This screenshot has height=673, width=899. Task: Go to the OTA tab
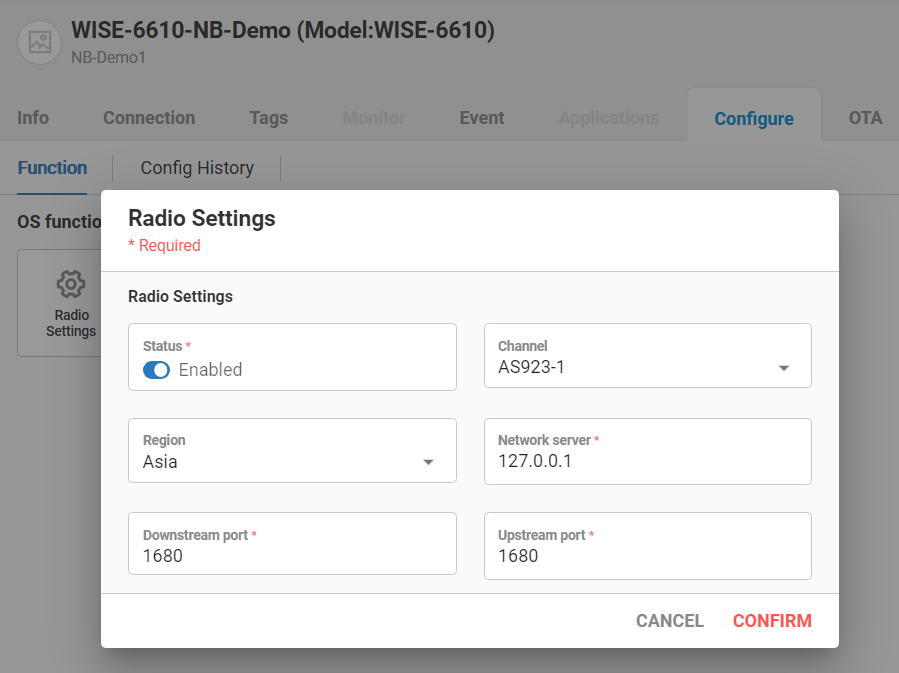click(x=862, y=117)
